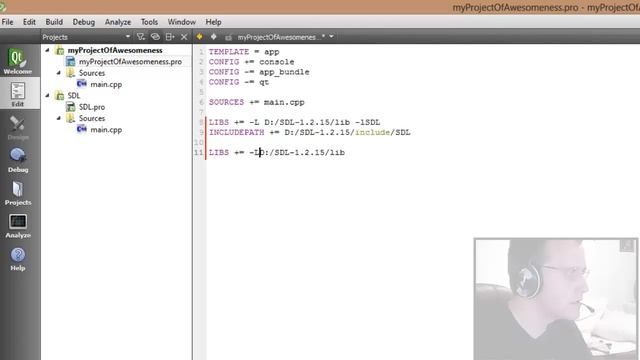Viewport: 640px width, 360px height.
Task: Open the open-documents dropdown for myProjectOfAwesomenes
Action: tap(331, 37)
